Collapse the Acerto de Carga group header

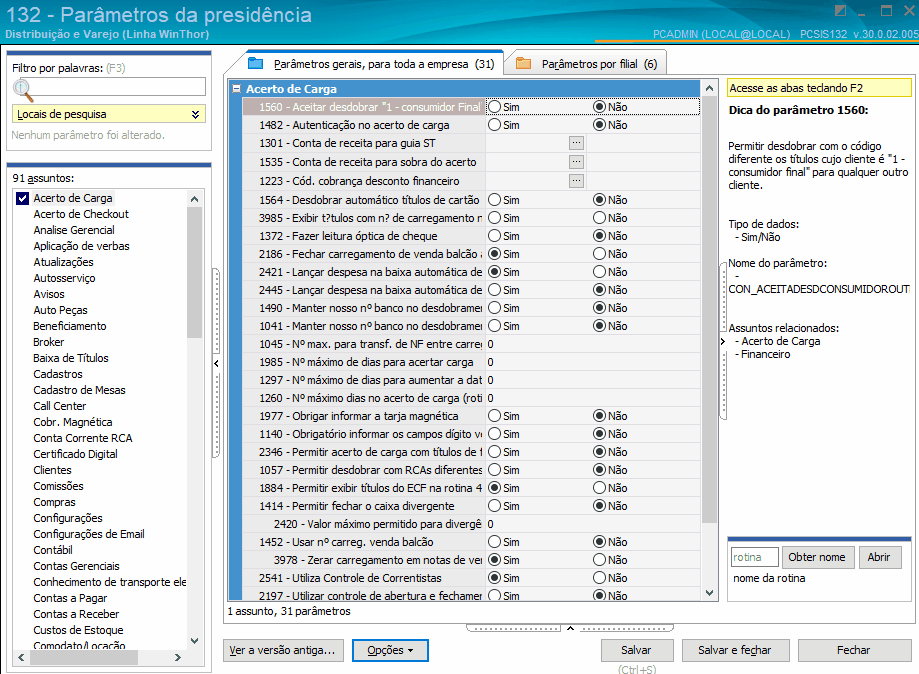237,88
